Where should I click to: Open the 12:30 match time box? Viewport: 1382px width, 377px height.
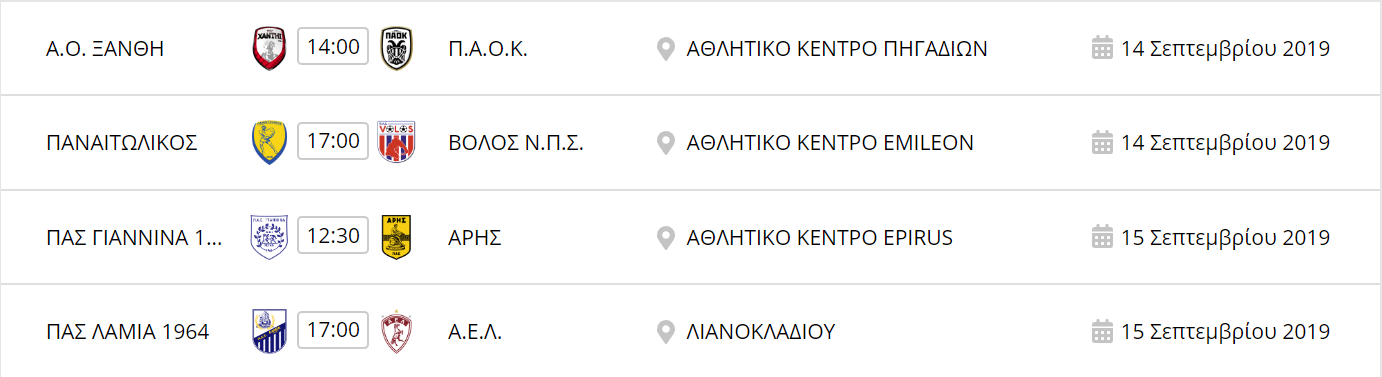(x=333, y=236)
